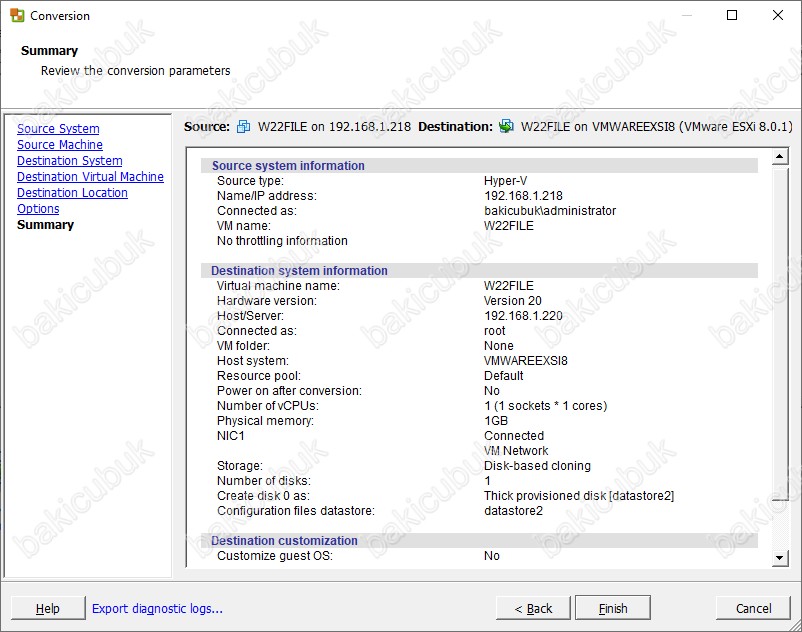Screen dimensions: 802x632
Task: Click Thick provisioned disk [datastore2] value
Action: tap(579, 496)
